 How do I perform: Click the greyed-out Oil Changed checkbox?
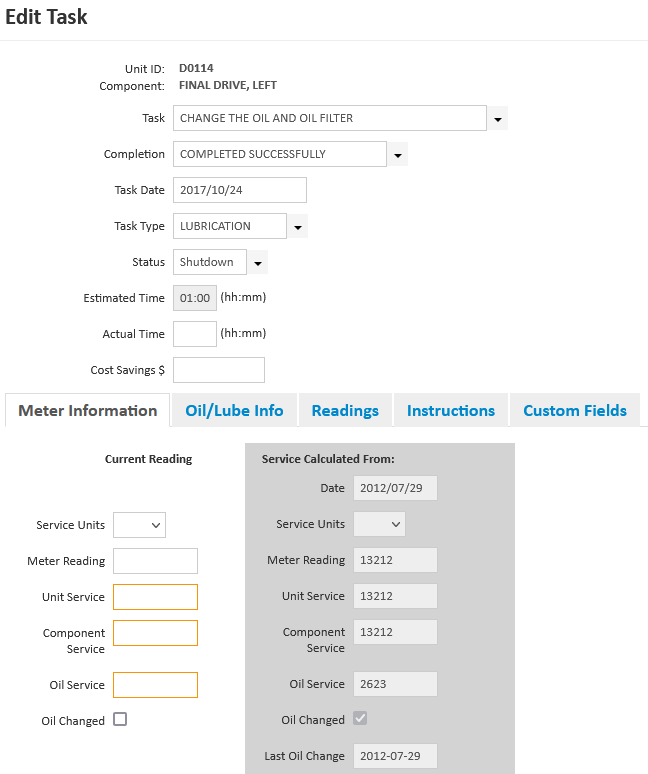pos(360,719)
